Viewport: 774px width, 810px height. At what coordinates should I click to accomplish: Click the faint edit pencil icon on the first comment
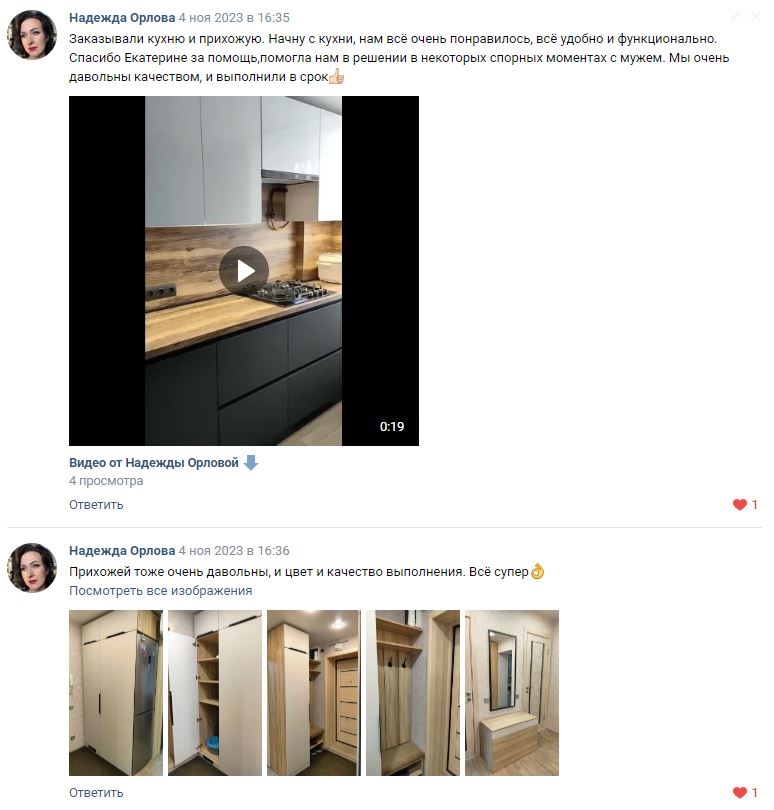click(x=736, y=17)
